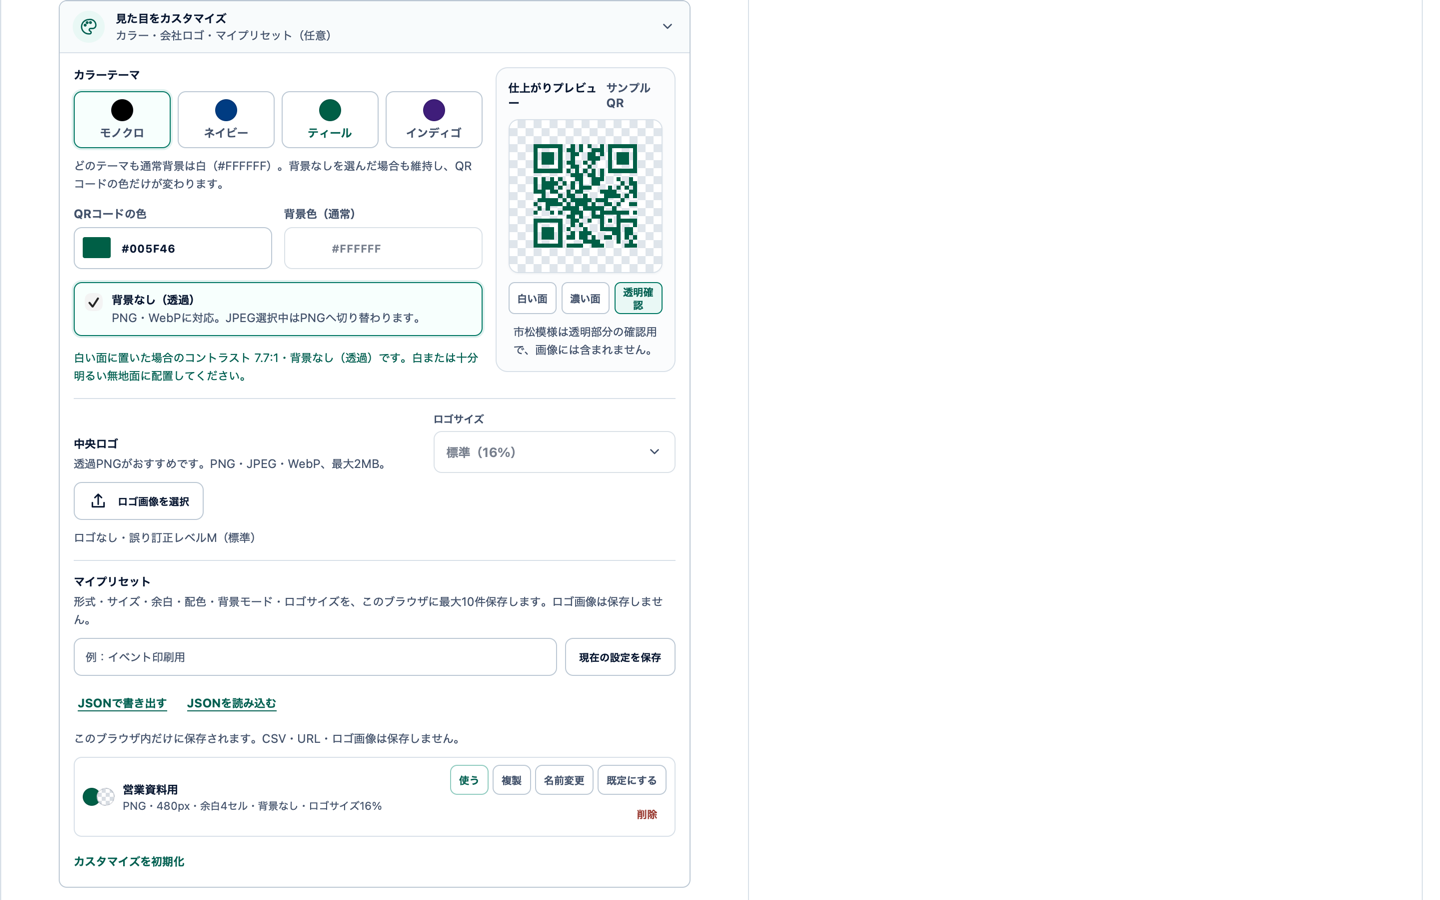This screenshot has height=900, width=1440.
Task: Click the 仕上がりプレビュー heading
Action: pyautogui.click(x=552, y=95)
